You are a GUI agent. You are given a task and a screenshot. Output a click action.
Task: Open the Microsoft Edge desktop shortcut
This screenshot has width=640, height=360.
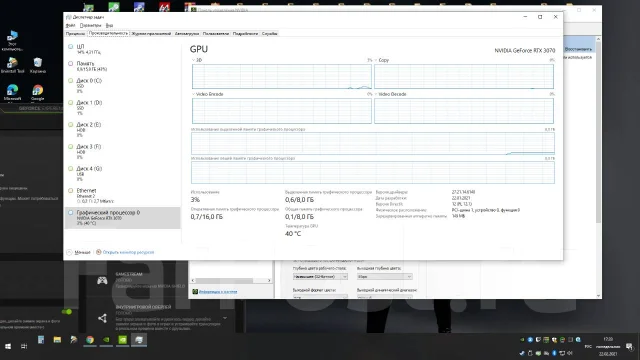coord(12,93)
